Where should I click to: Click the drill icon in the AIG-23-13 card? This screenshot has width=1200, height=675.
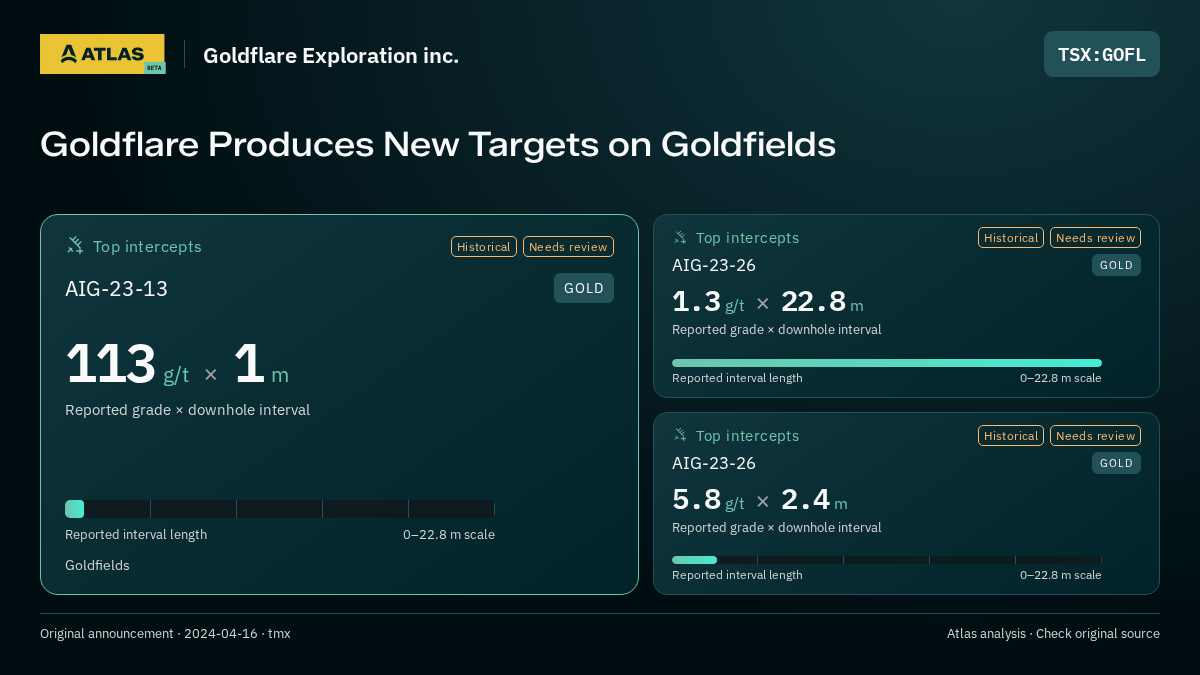[x=75, y=246]
